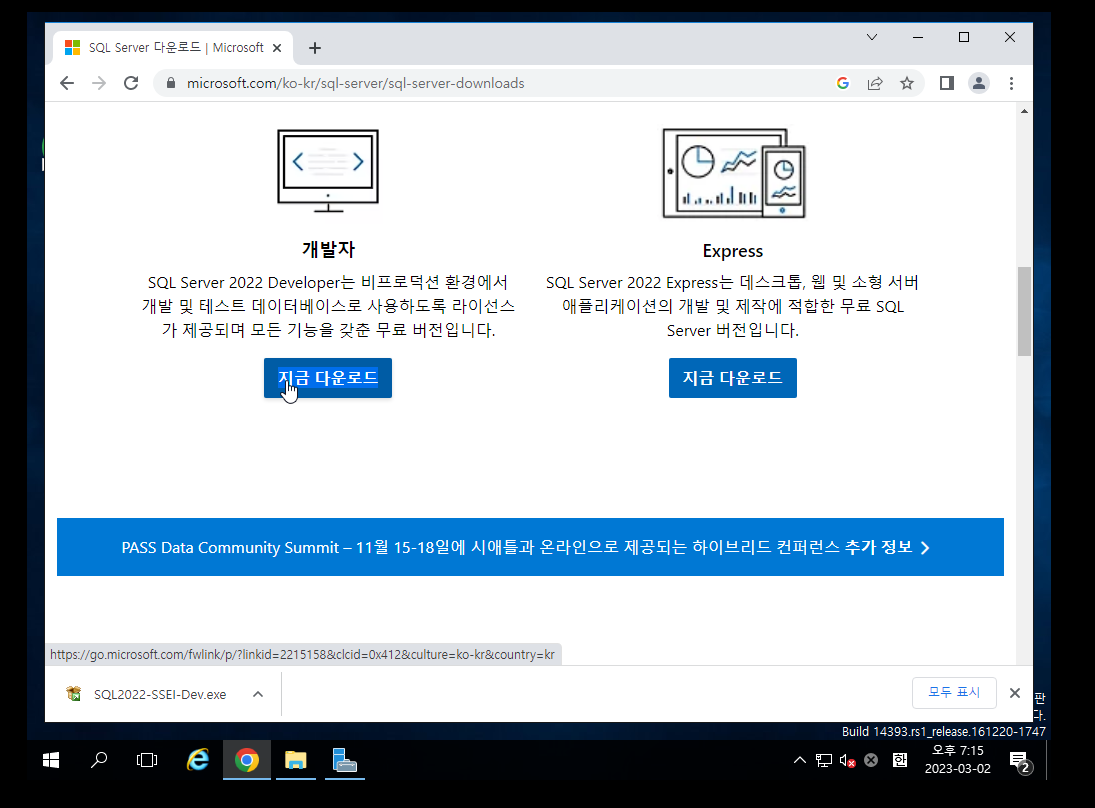Open the browser side panel

tap(947, 83)
